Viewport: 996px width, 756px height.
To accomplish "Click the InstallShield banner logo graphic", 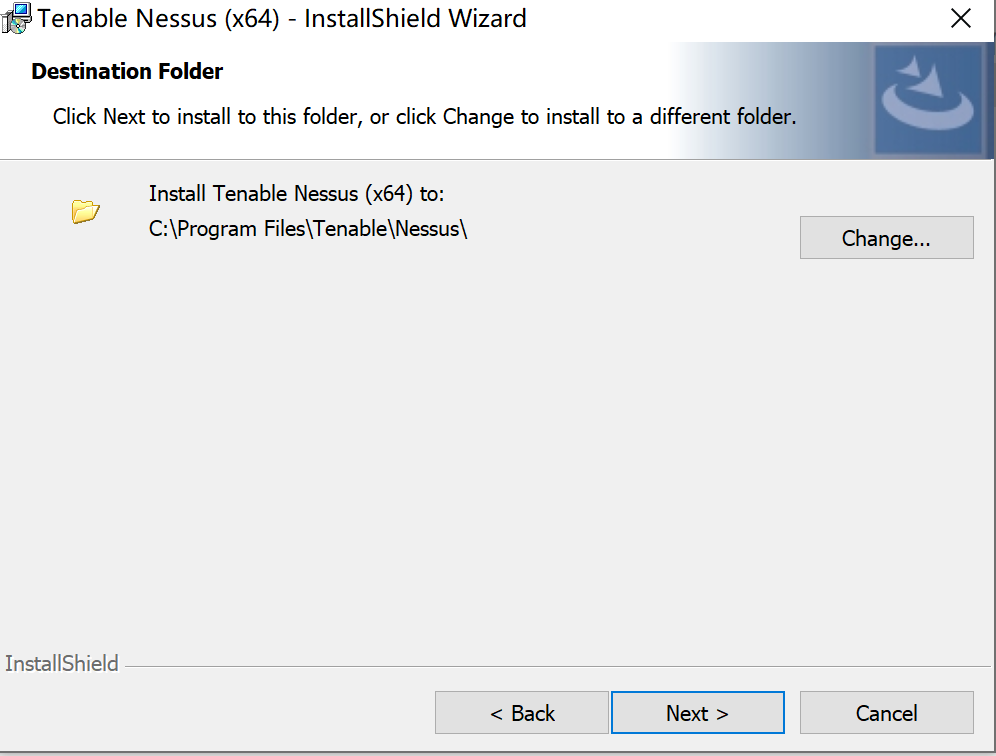I will [x=928, y=99].
